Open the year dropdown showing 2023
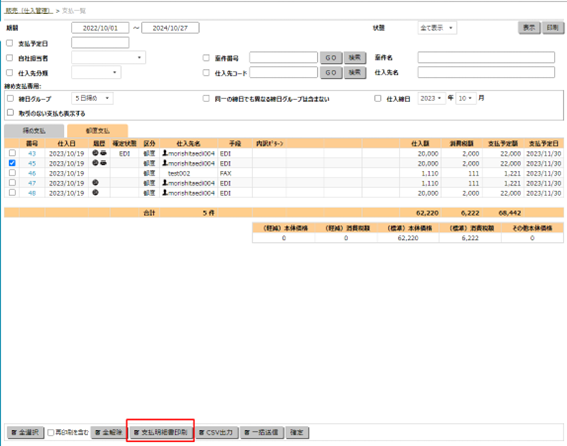The width and height of the screenshot is (567, 446). tap(431, 98)
